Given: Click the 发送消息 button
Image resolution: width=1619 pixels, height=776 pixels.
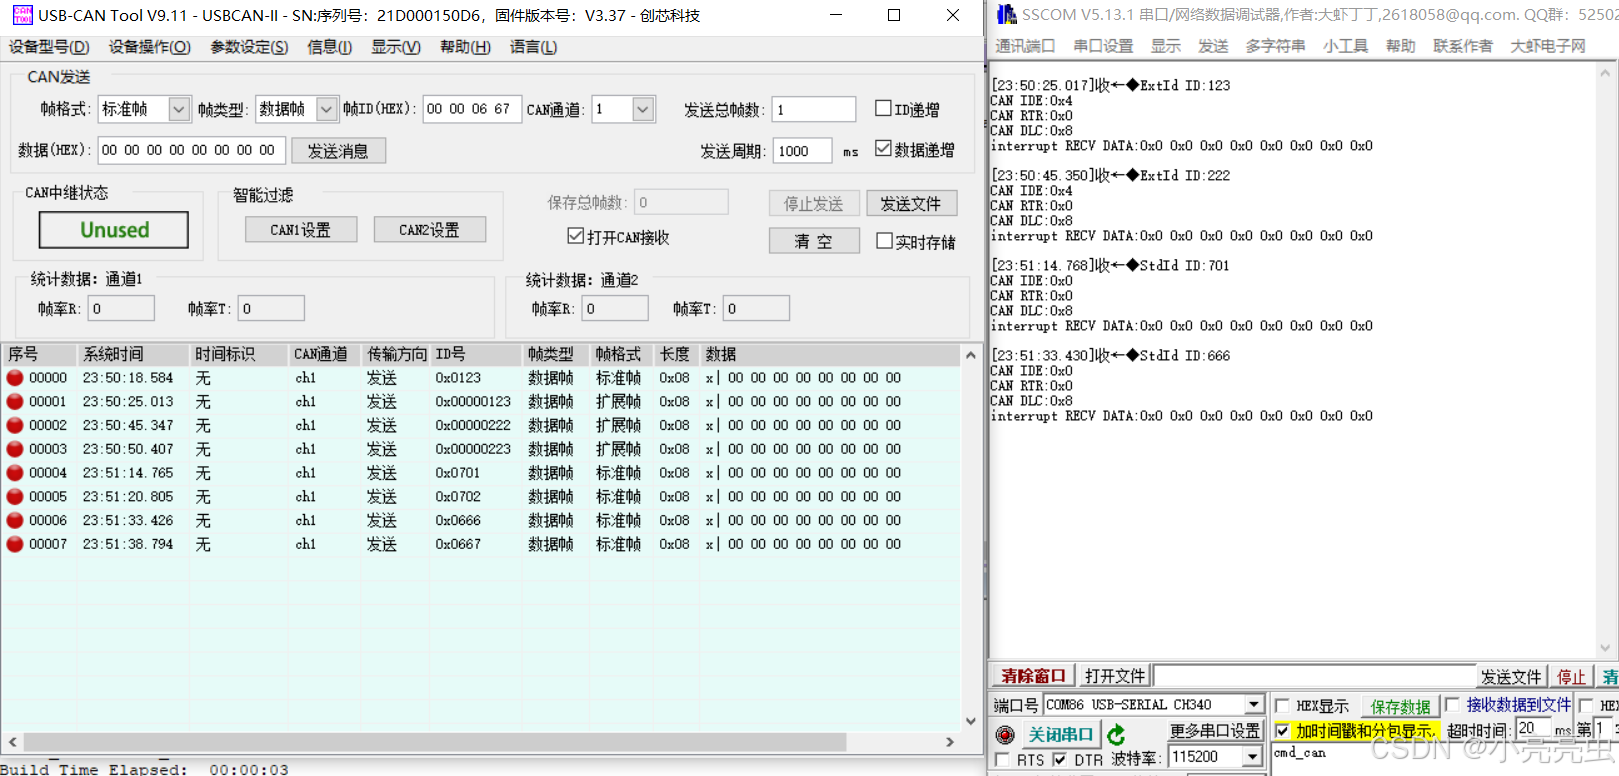Looking at the screenshot, I should tap(338, 151).
